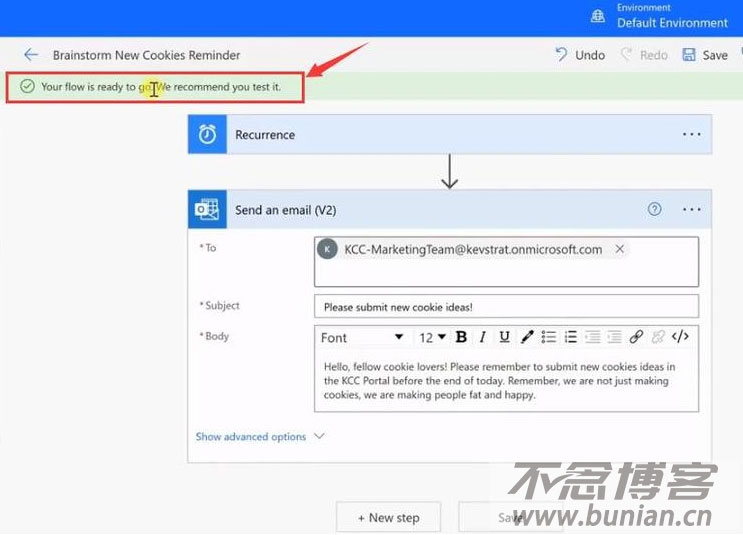Click inside the To recipients field
This screenshot has height=535, width=743.
click(x=506, y=262)
